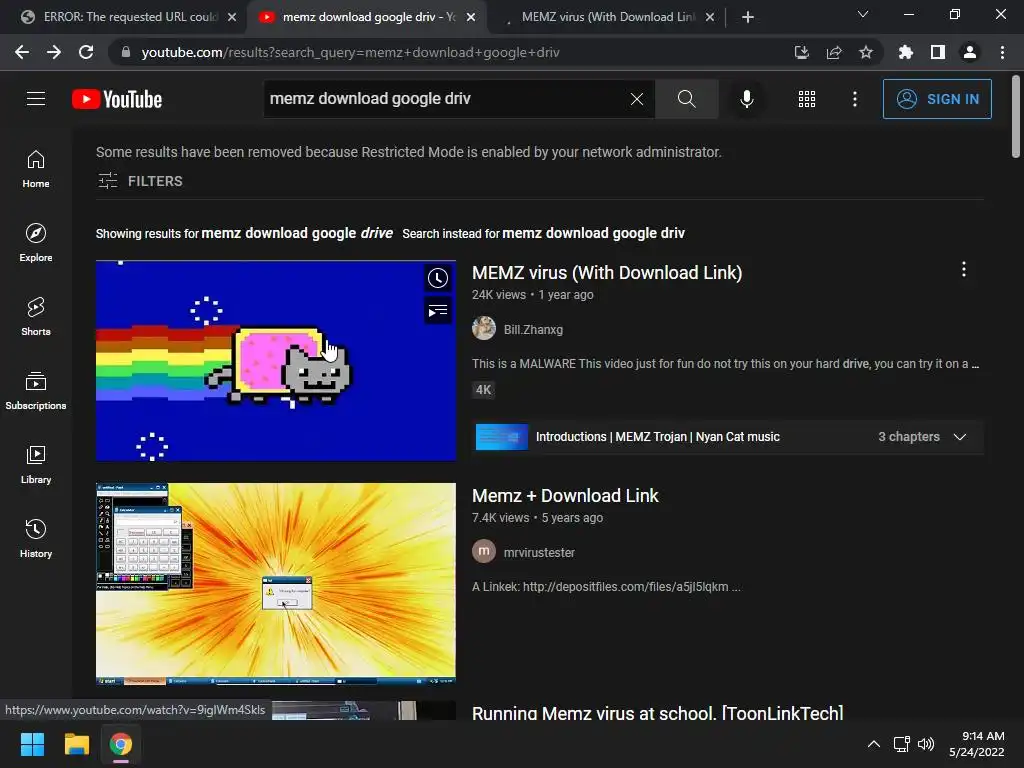The width and height of the screenshot is (1024, 768).
Task: Switch to the ERROR requested URL tab
Action: [122, 17]
